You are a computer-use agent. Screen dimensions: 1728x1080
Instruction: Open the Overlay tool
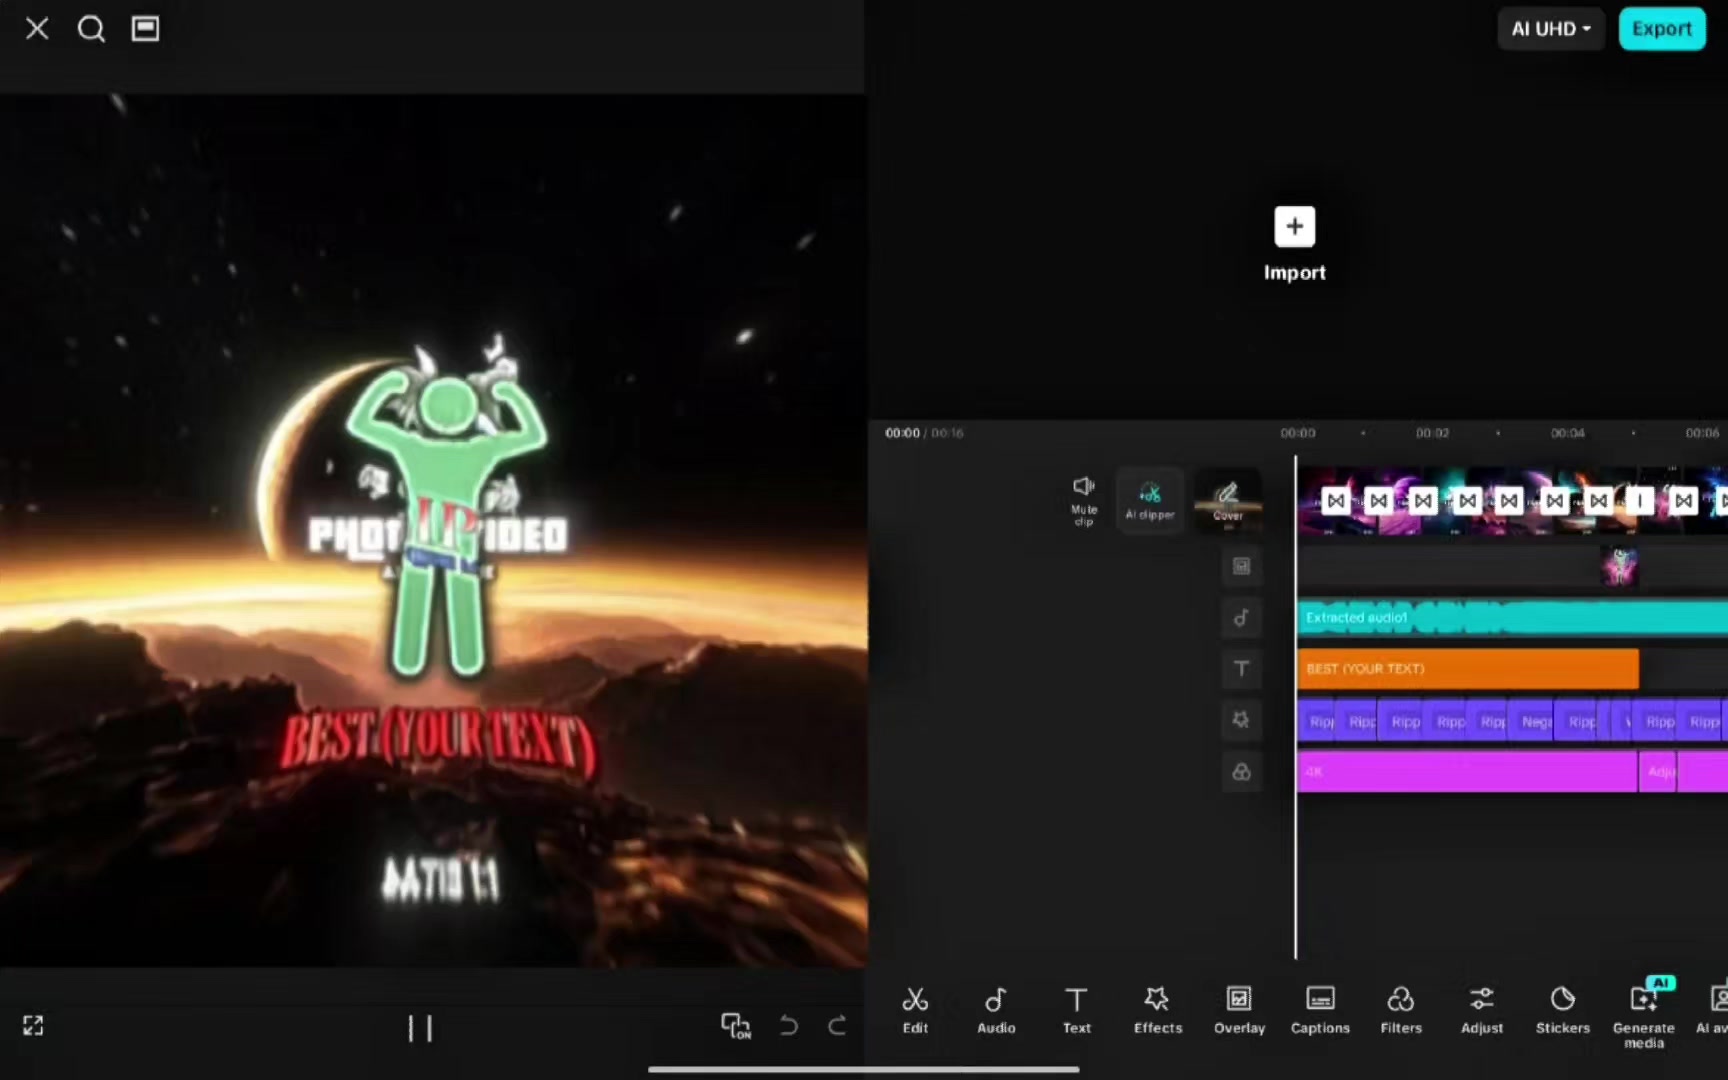point(1239,1010)
